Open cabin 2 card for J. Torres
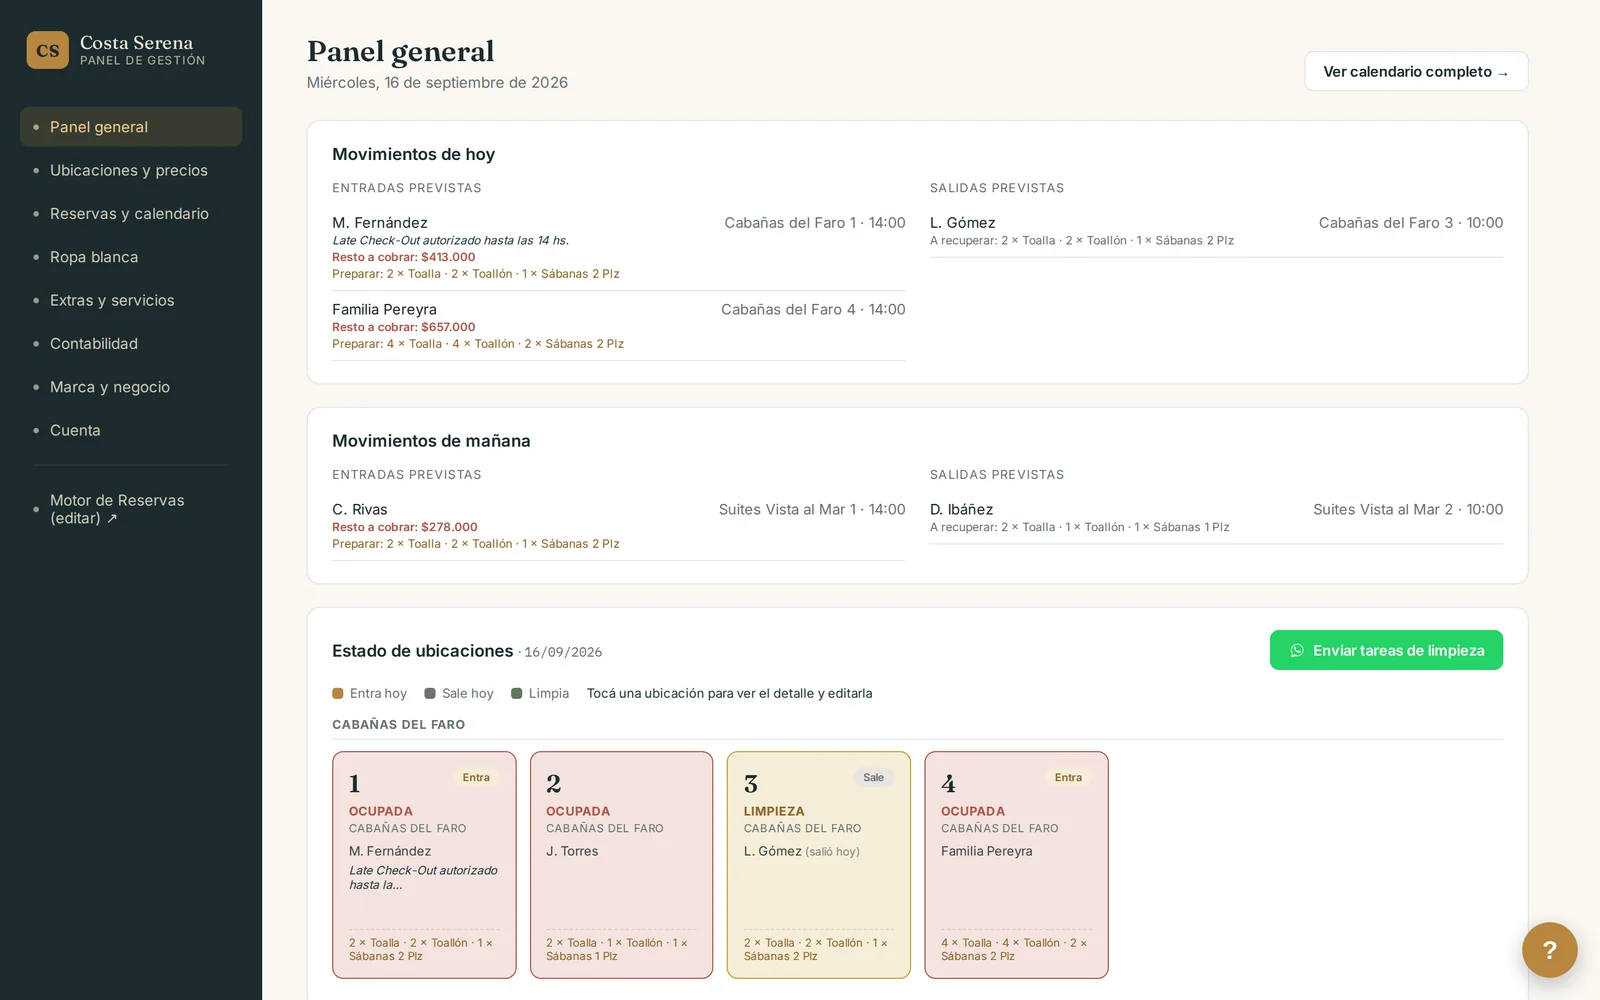 [621, 865]
